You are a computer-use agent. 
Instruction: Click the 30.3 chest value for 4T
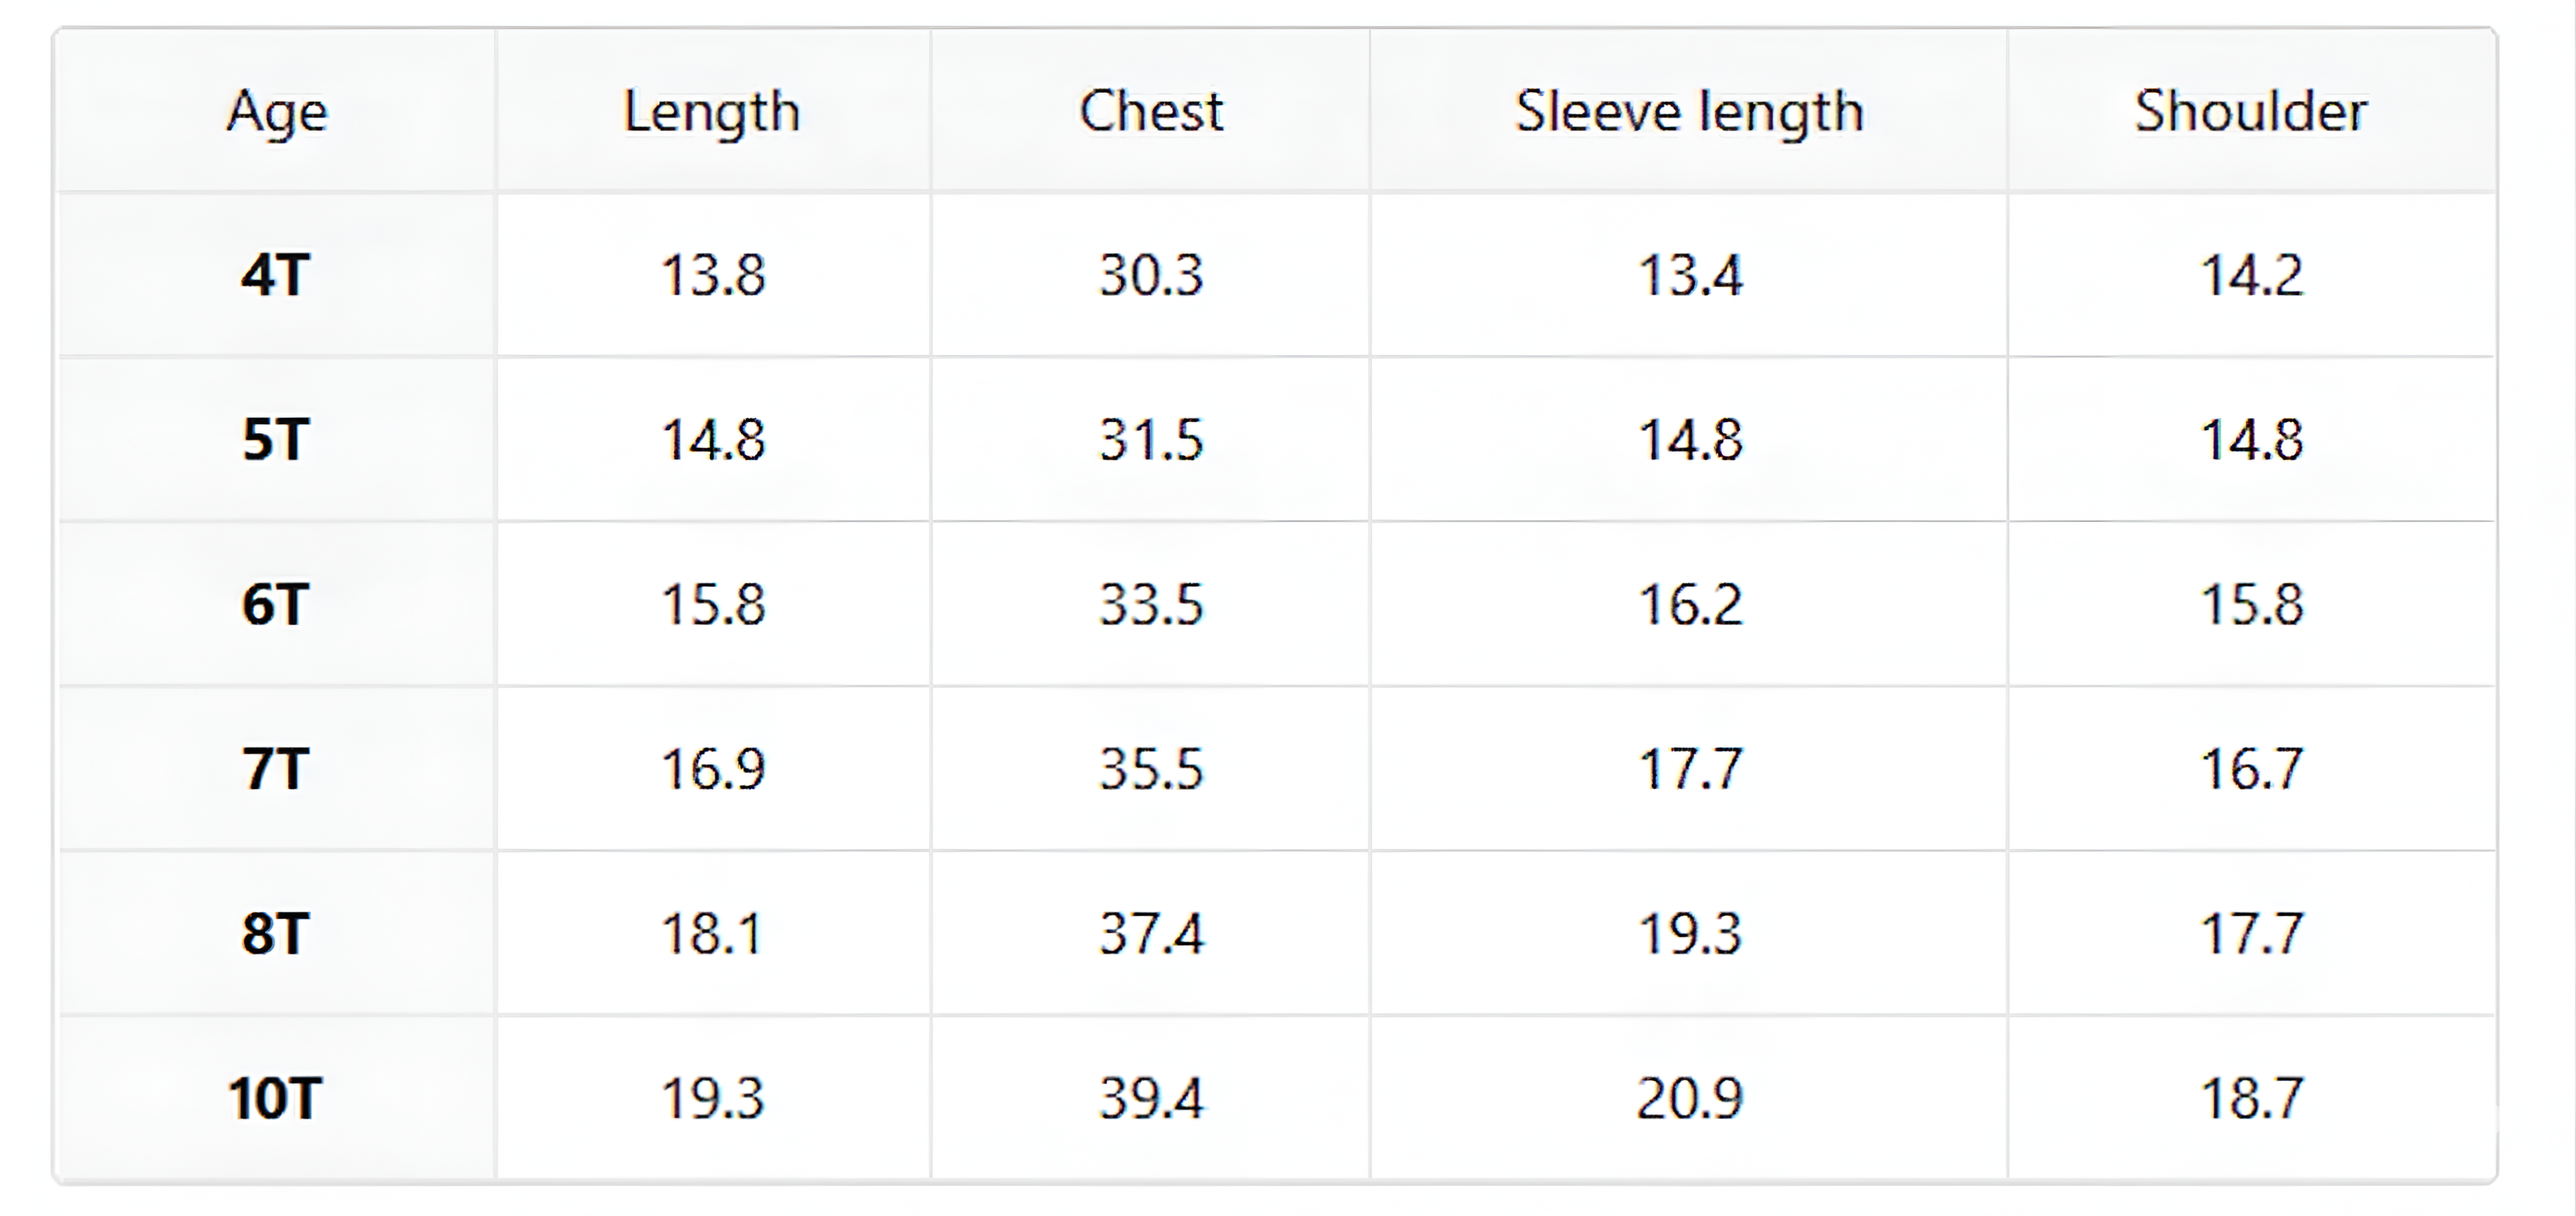tap(1151, 275)
